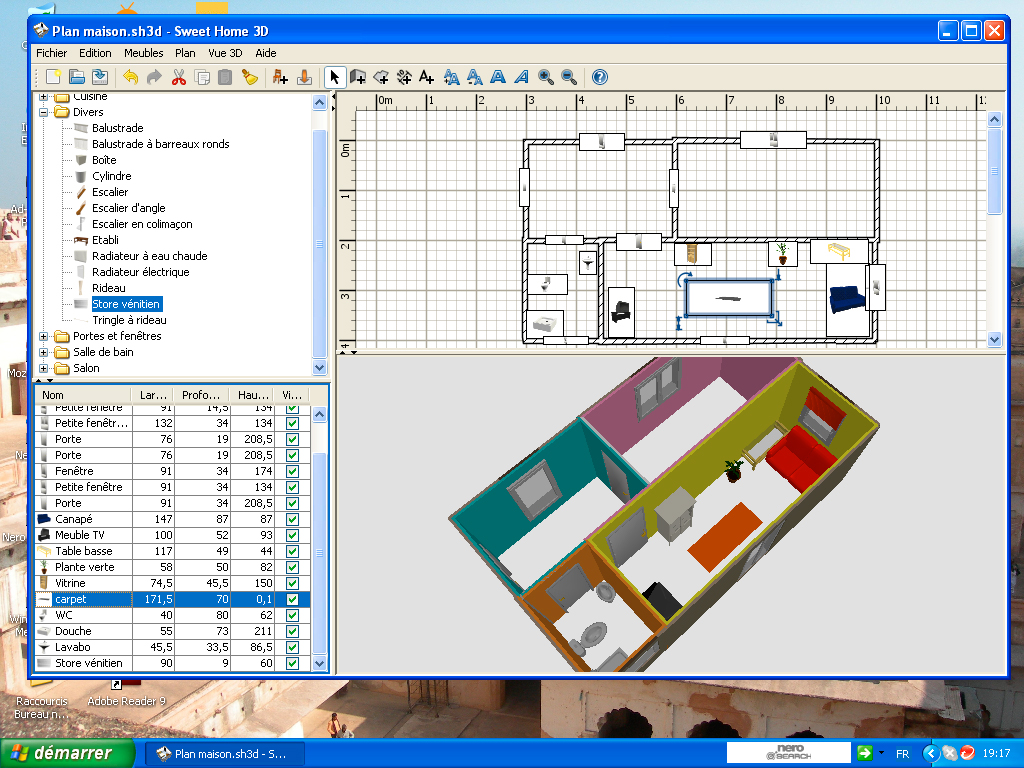Open the Fichier menu
The height and width of the screenshot is (768, 1024).
click(52, 53)
